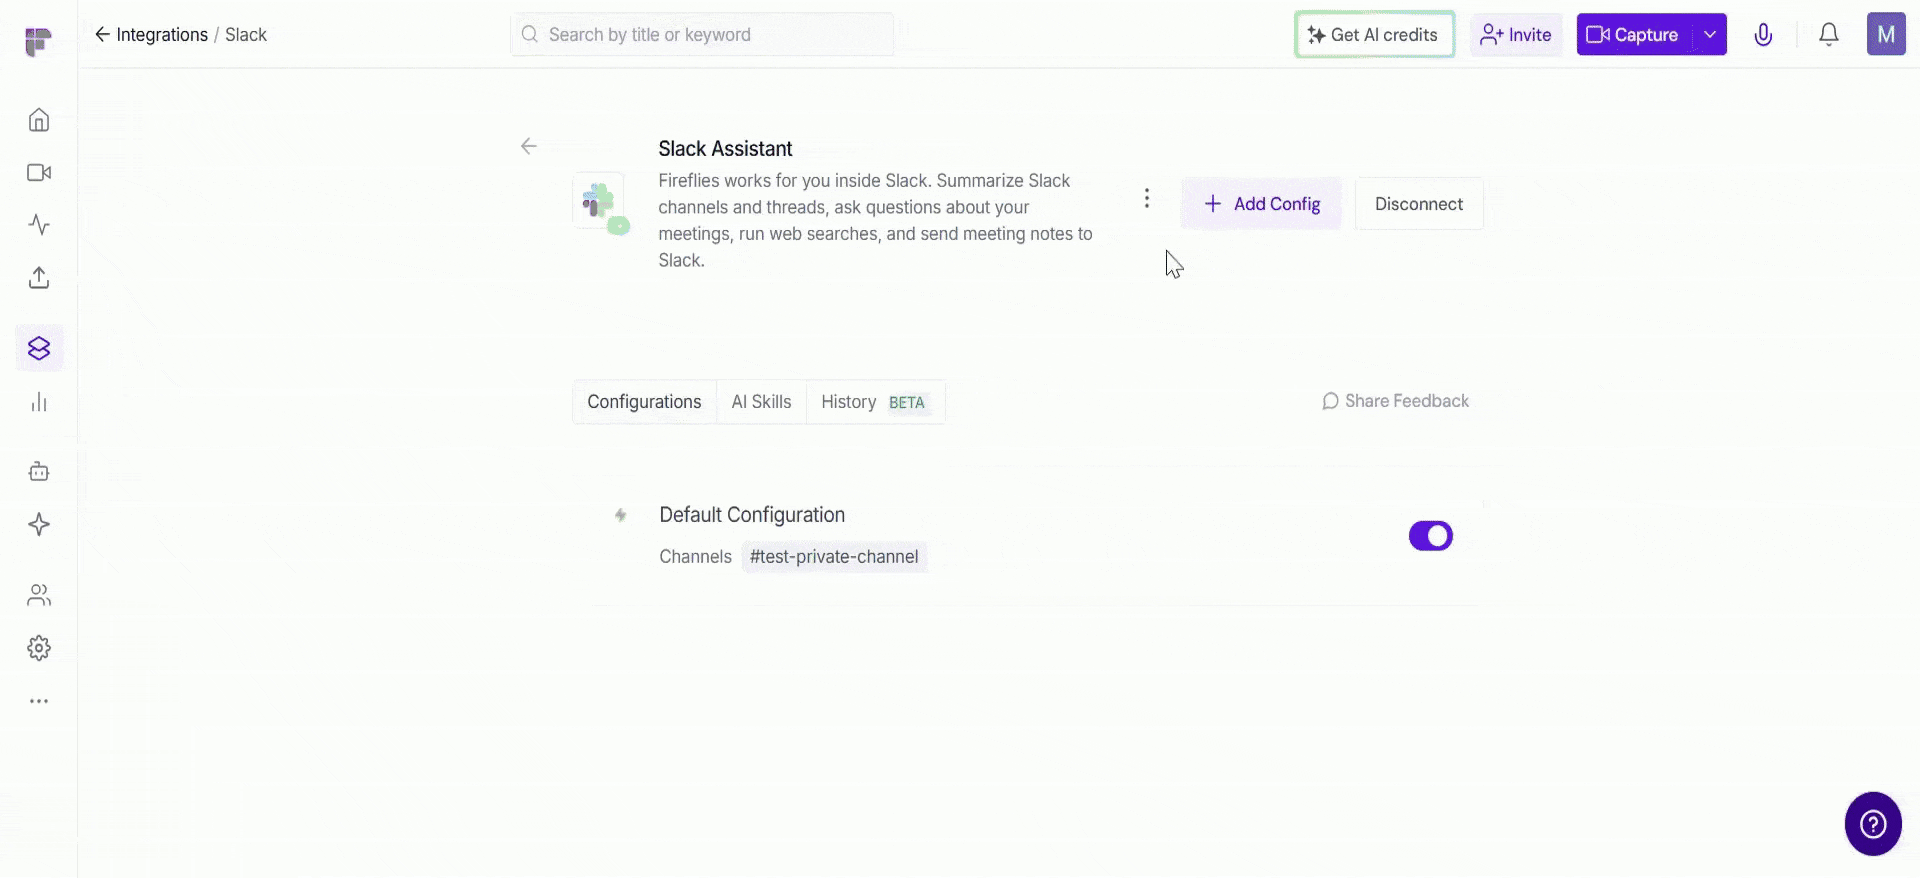
Task: Open Analytics bar chart sidebar icon
Action: pyautogui.click(x=39, y=402)
